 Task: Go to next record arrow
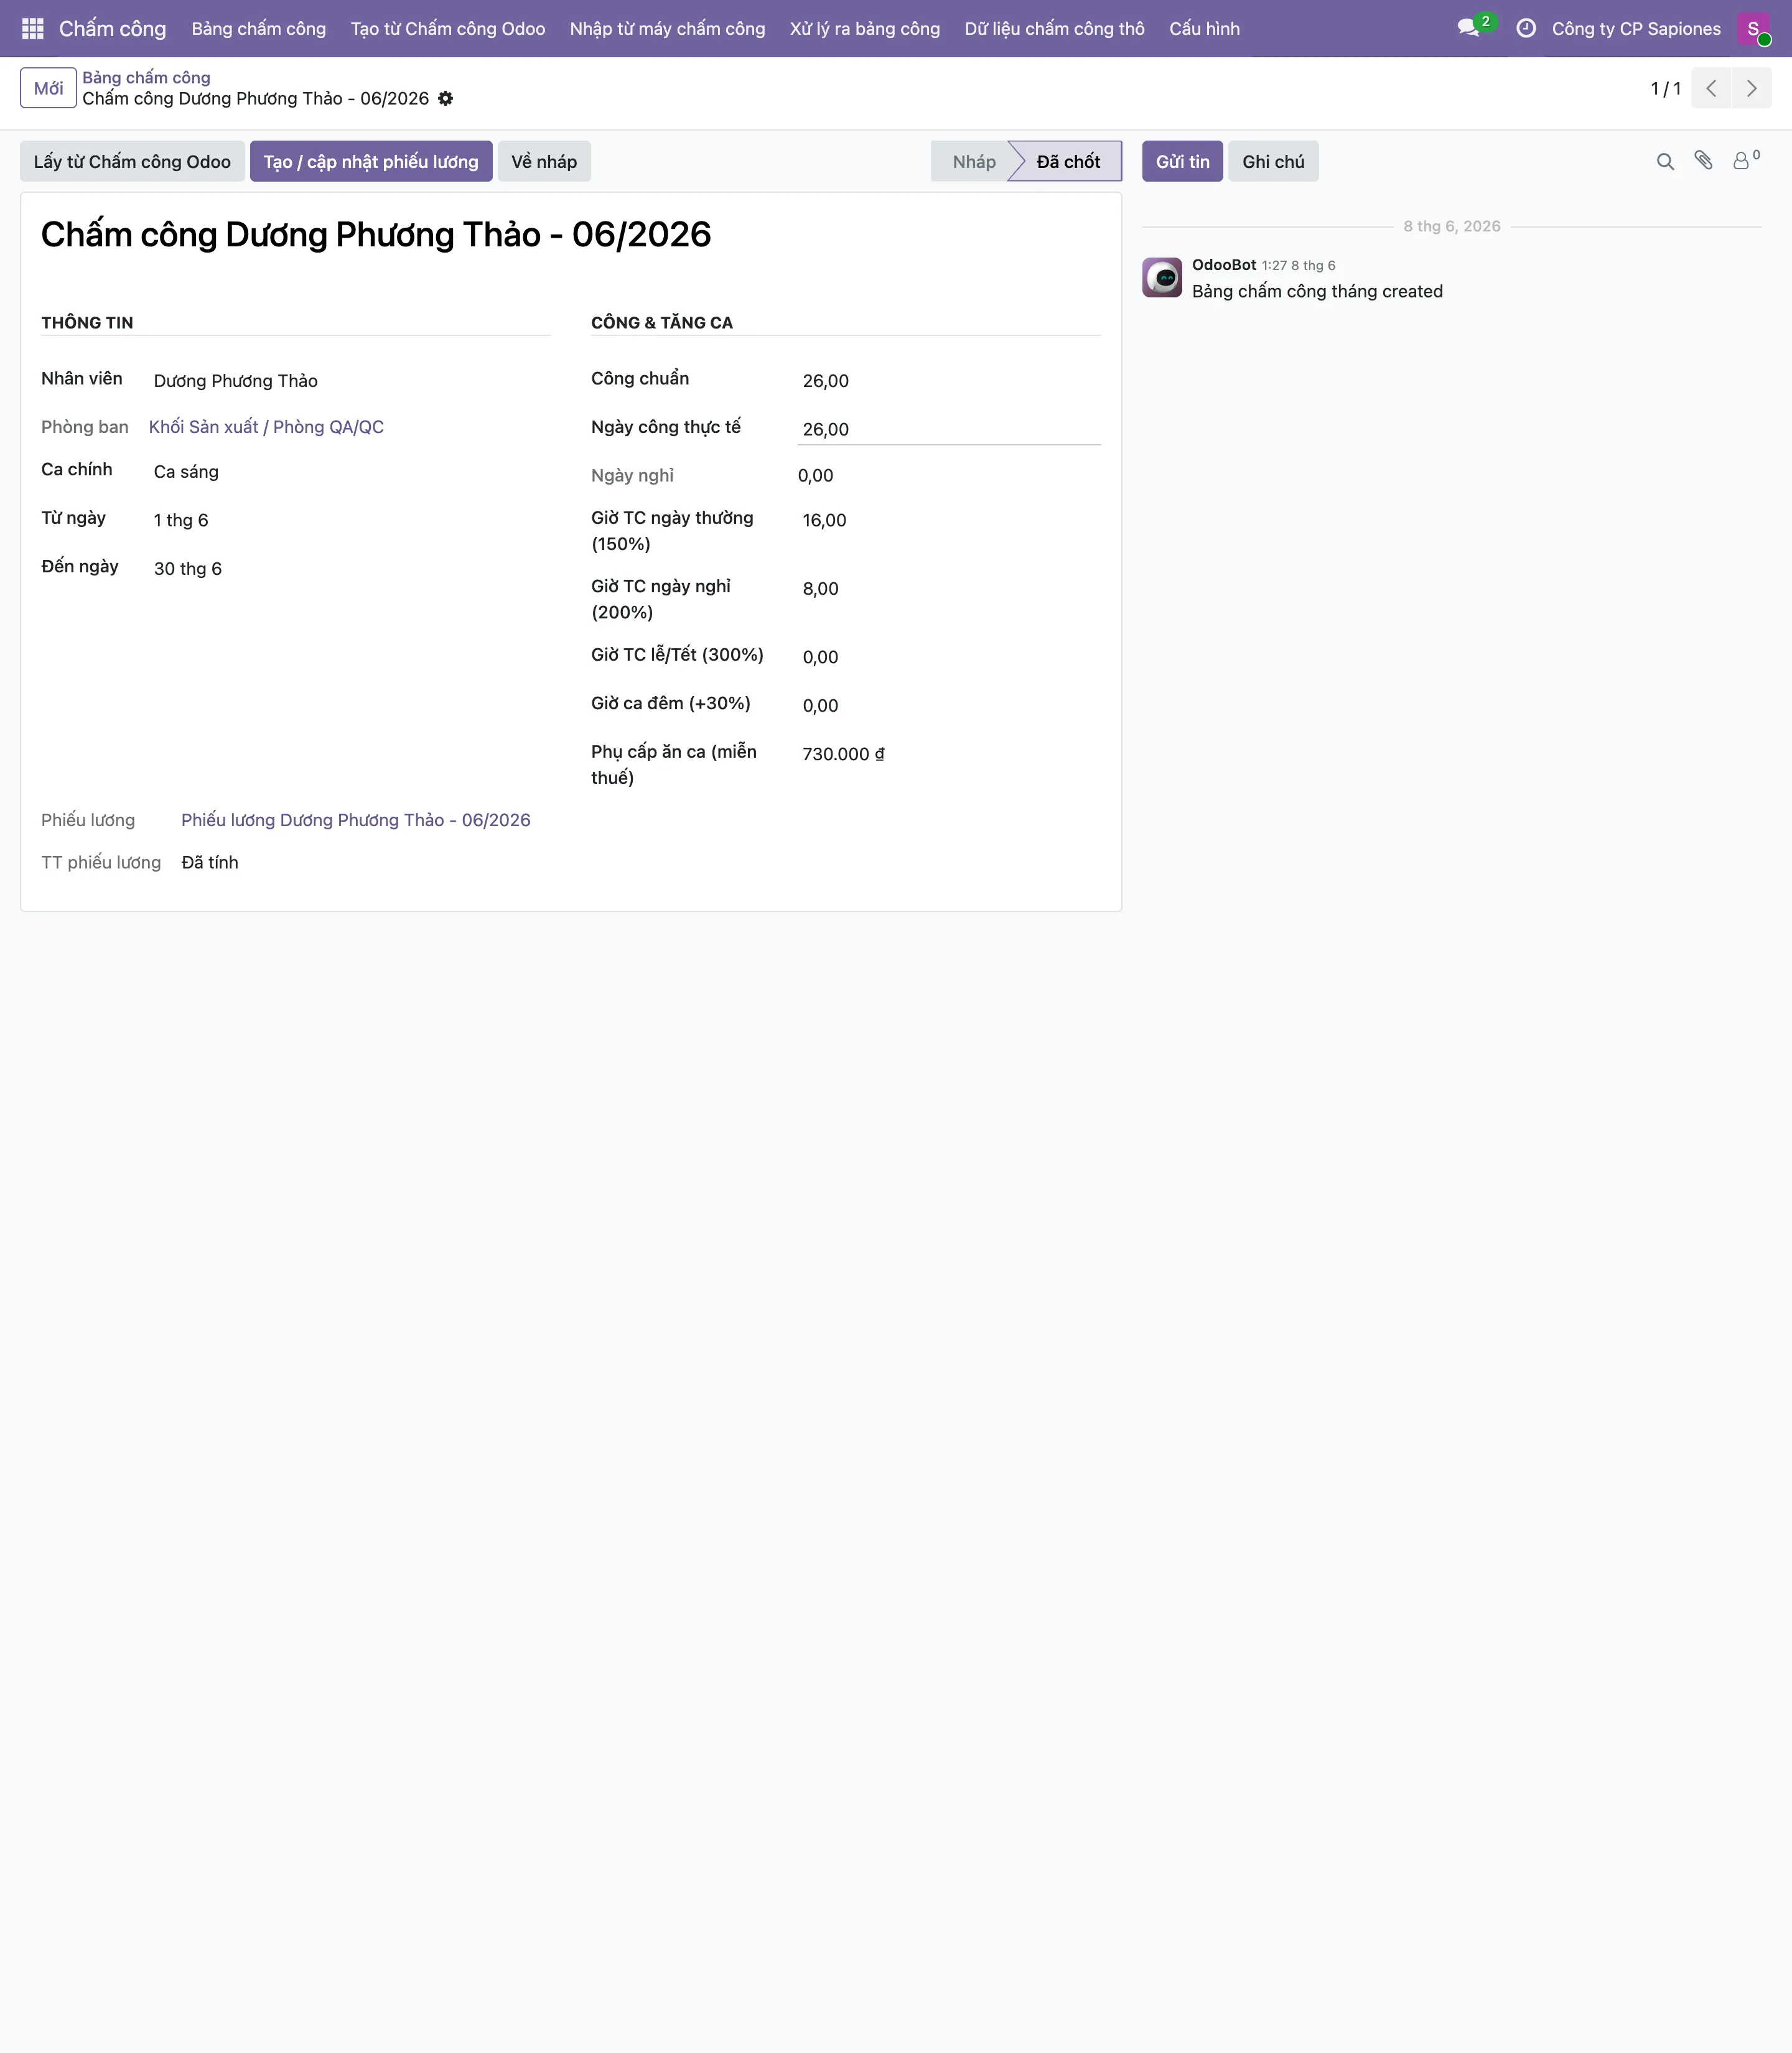tap(1751, 88)
